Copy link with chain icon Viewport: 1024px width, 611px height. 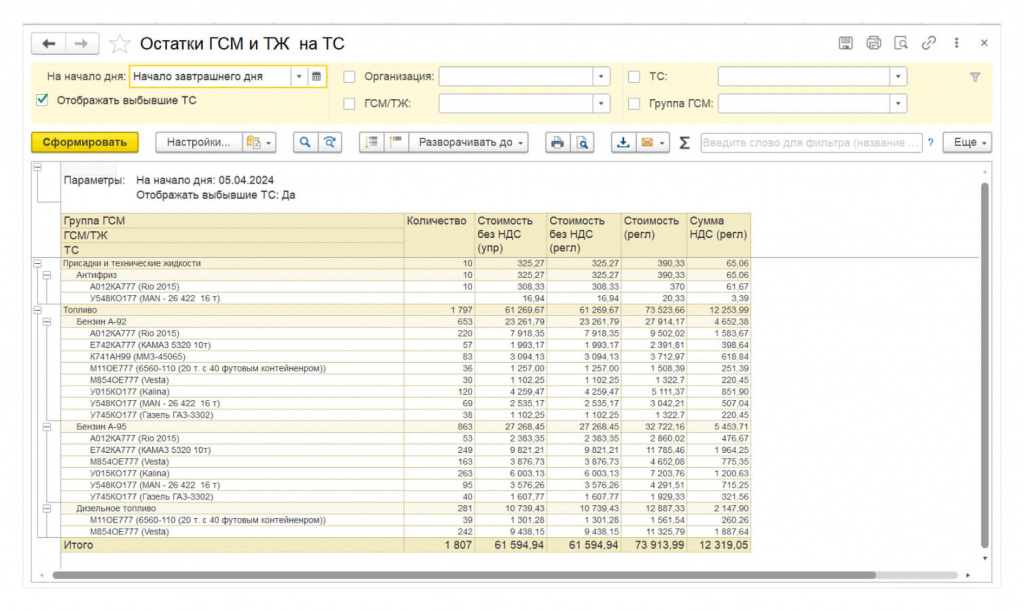[929, 43]
